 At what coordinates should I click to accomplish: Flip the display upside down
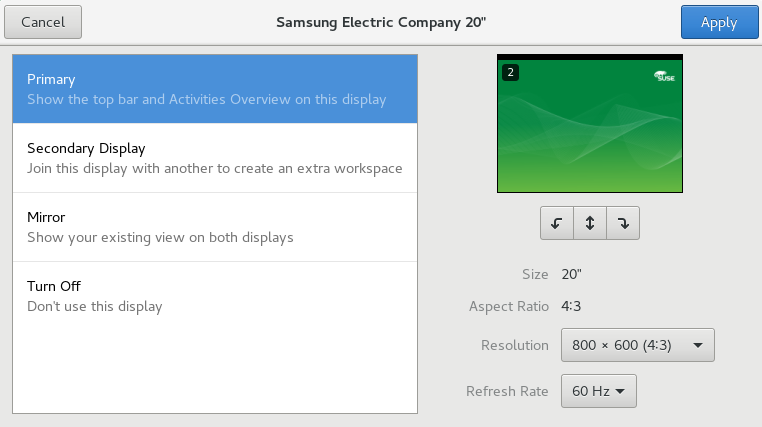coord(590,224)
